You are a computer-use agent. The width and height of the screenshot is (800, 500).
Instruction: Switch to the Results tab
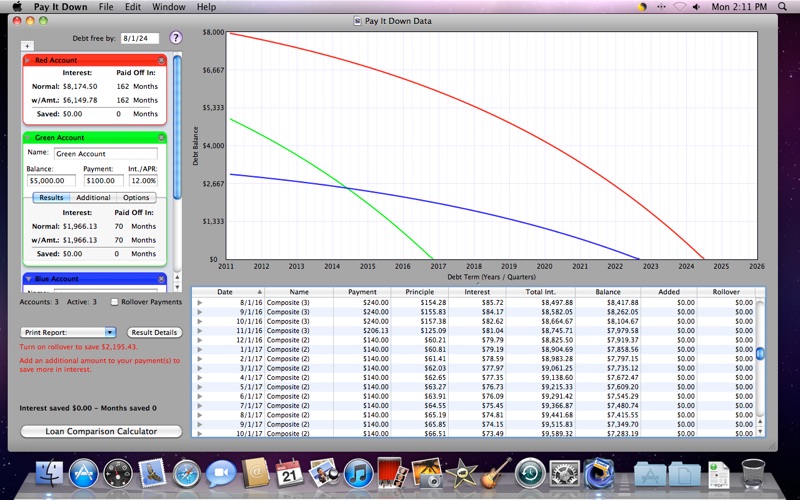point(52,197)
